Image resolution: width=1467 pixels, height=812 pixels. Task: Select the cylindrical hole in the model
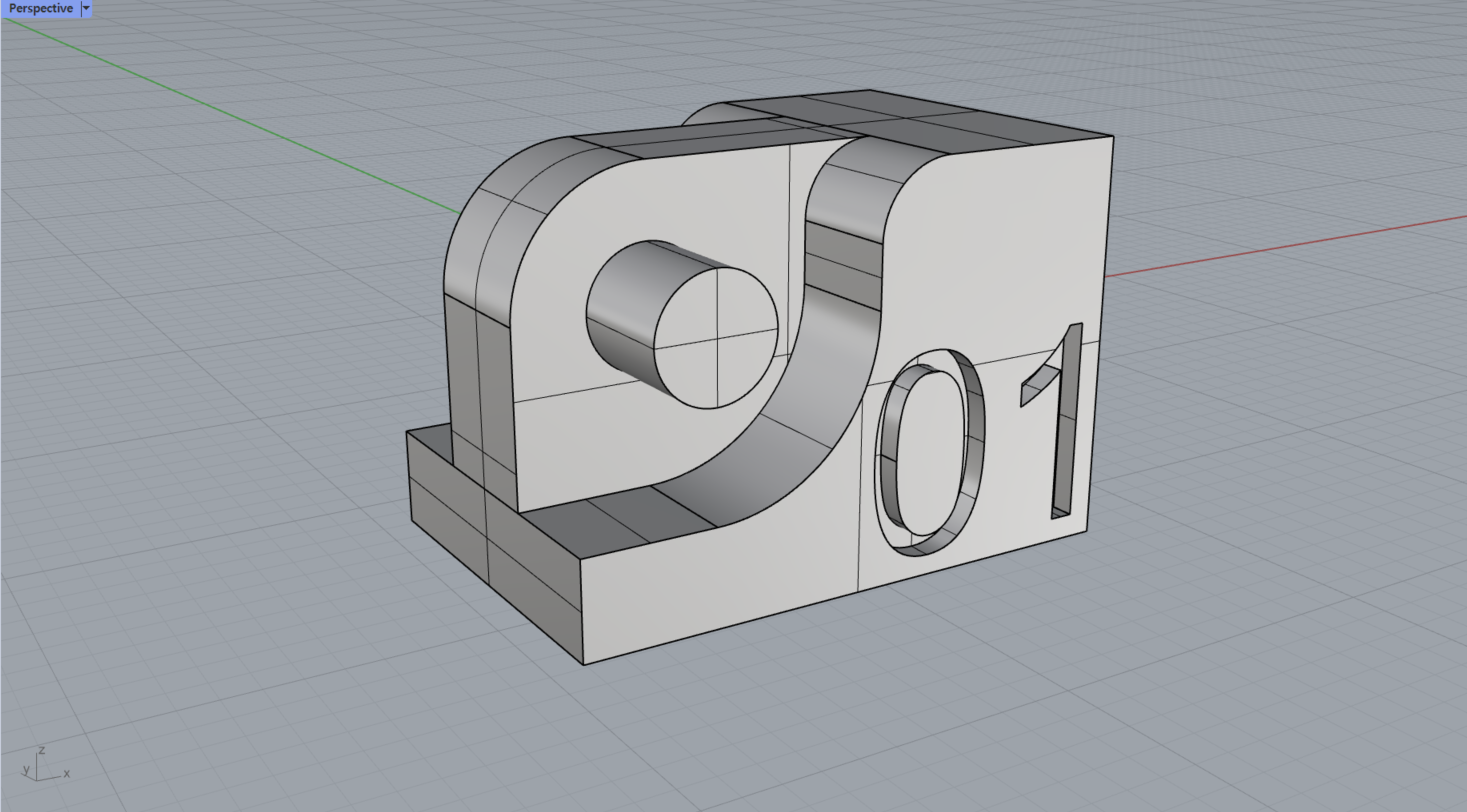pyautogui.click(x=682, y=324)
